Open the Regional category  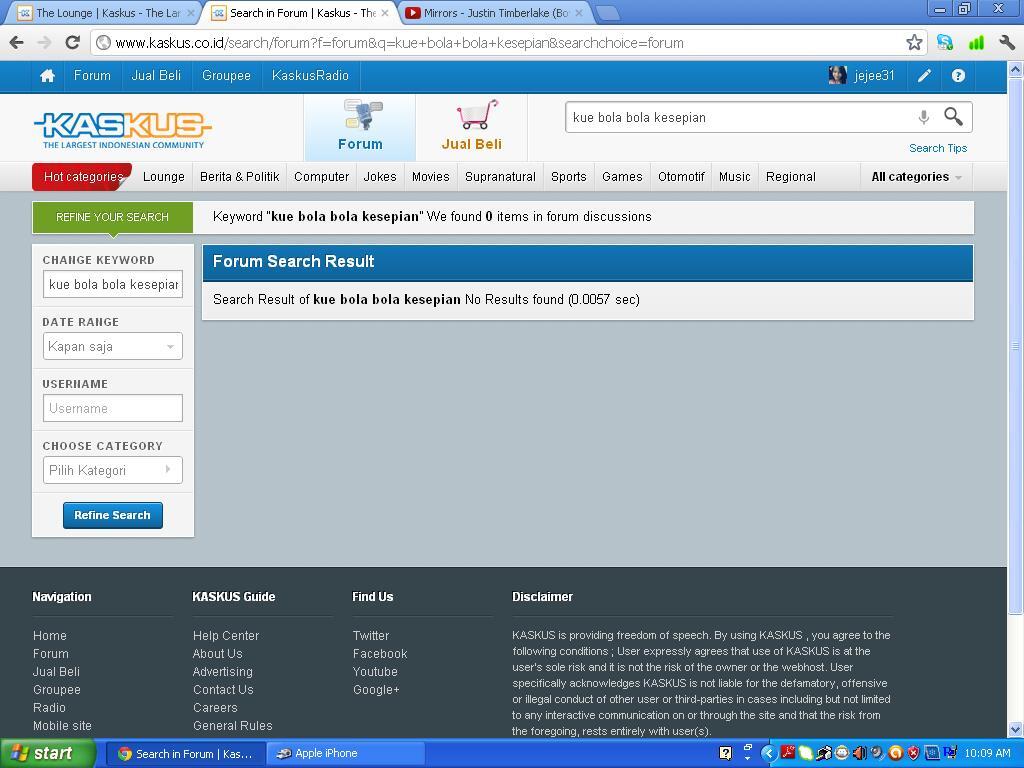click(790, 177)
